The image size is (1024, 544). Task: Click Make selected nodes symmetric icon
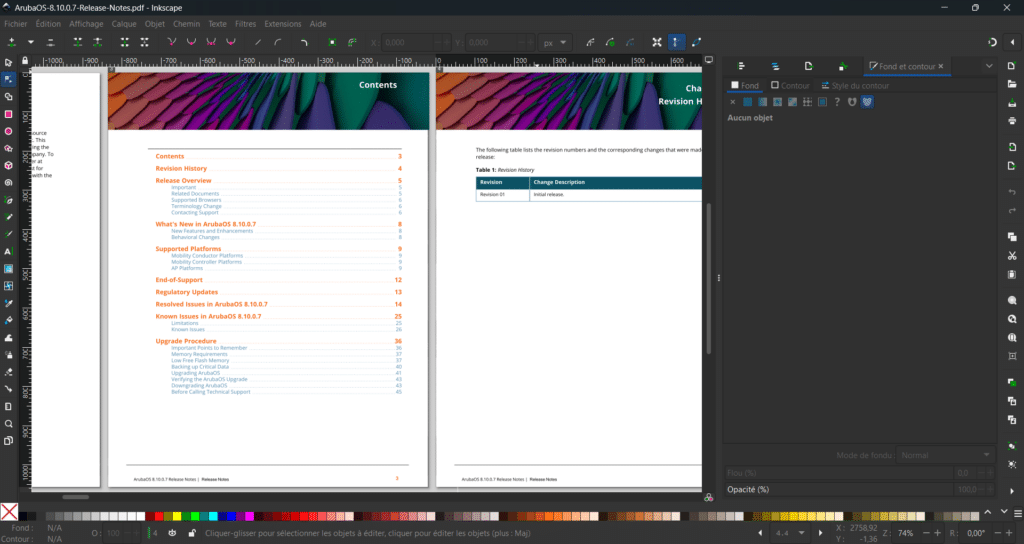(211, 42)
